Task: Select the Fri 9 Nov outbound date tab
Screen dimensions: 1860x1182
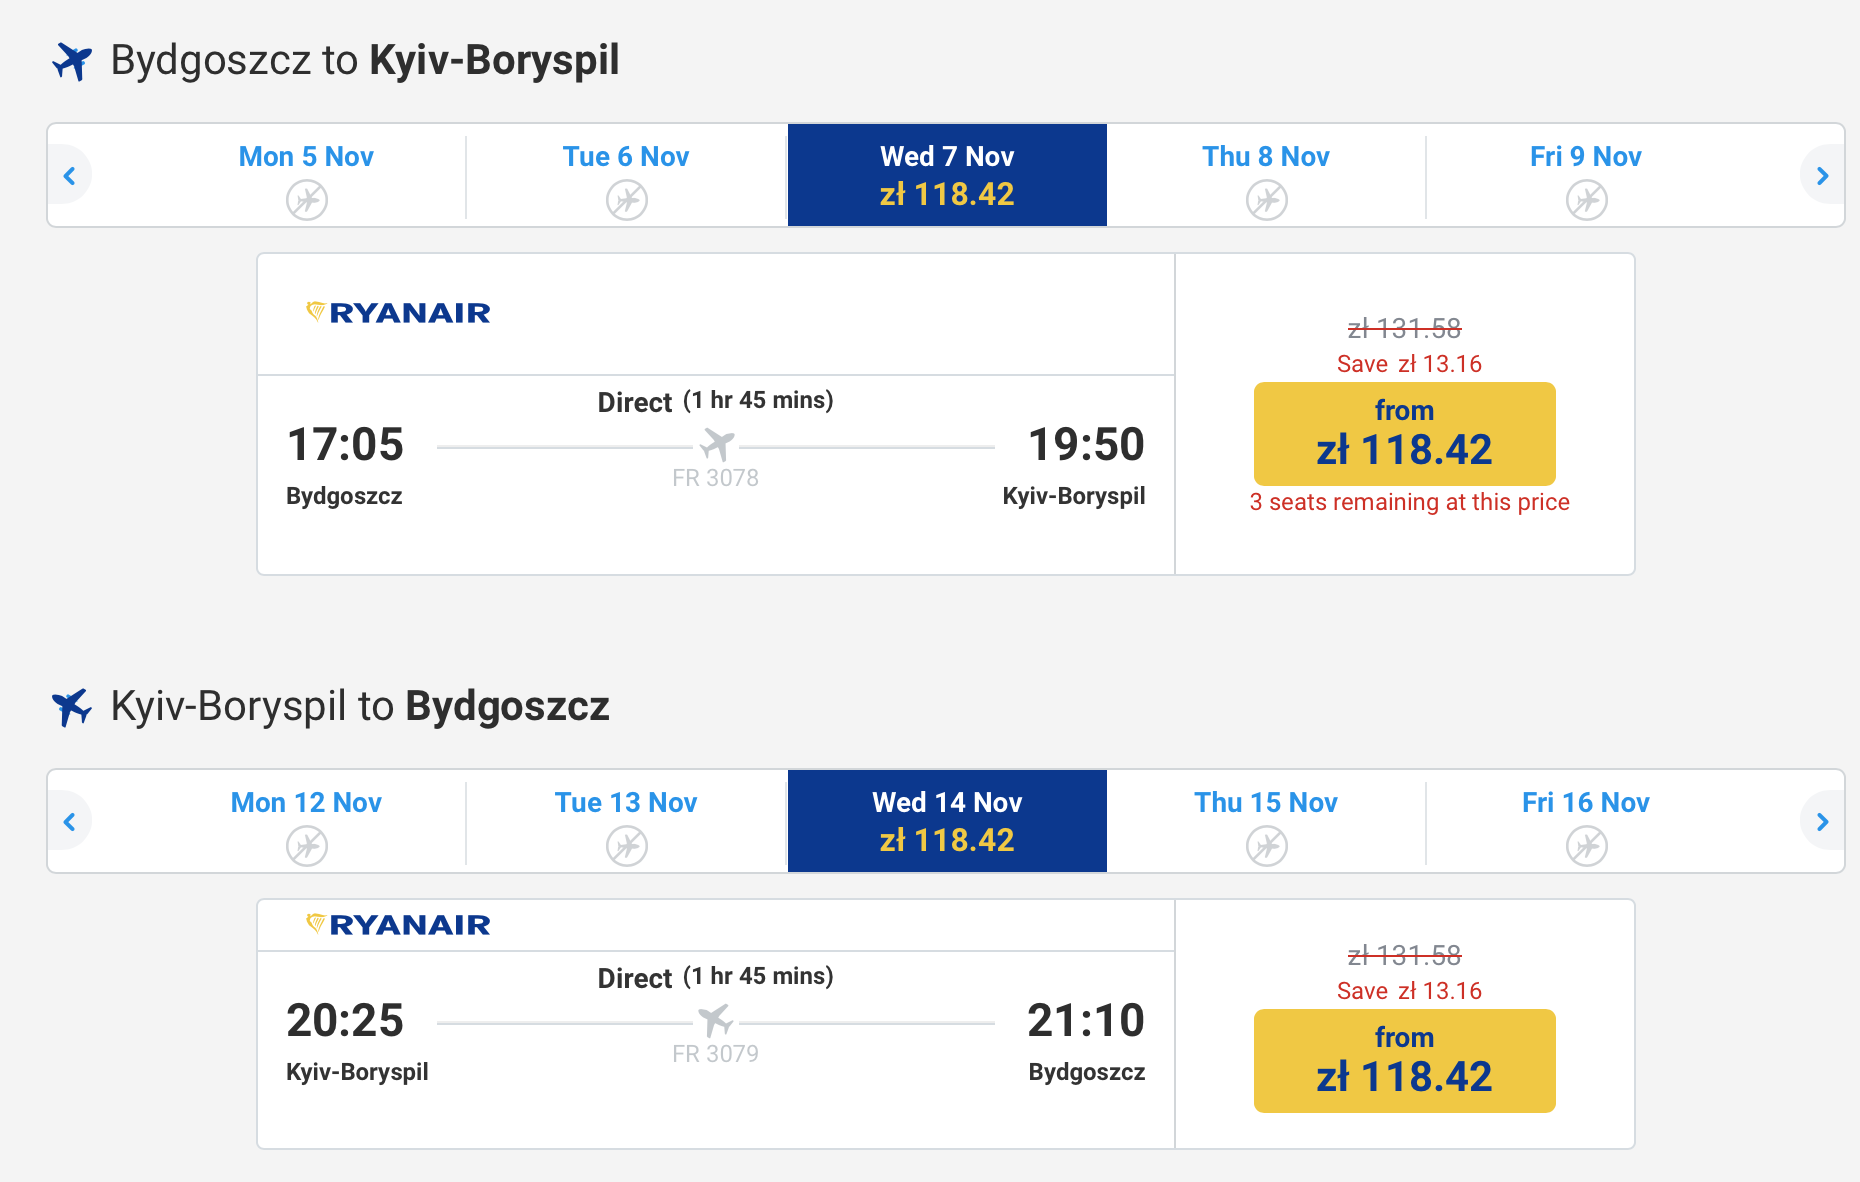Action: click(1586, 175)
